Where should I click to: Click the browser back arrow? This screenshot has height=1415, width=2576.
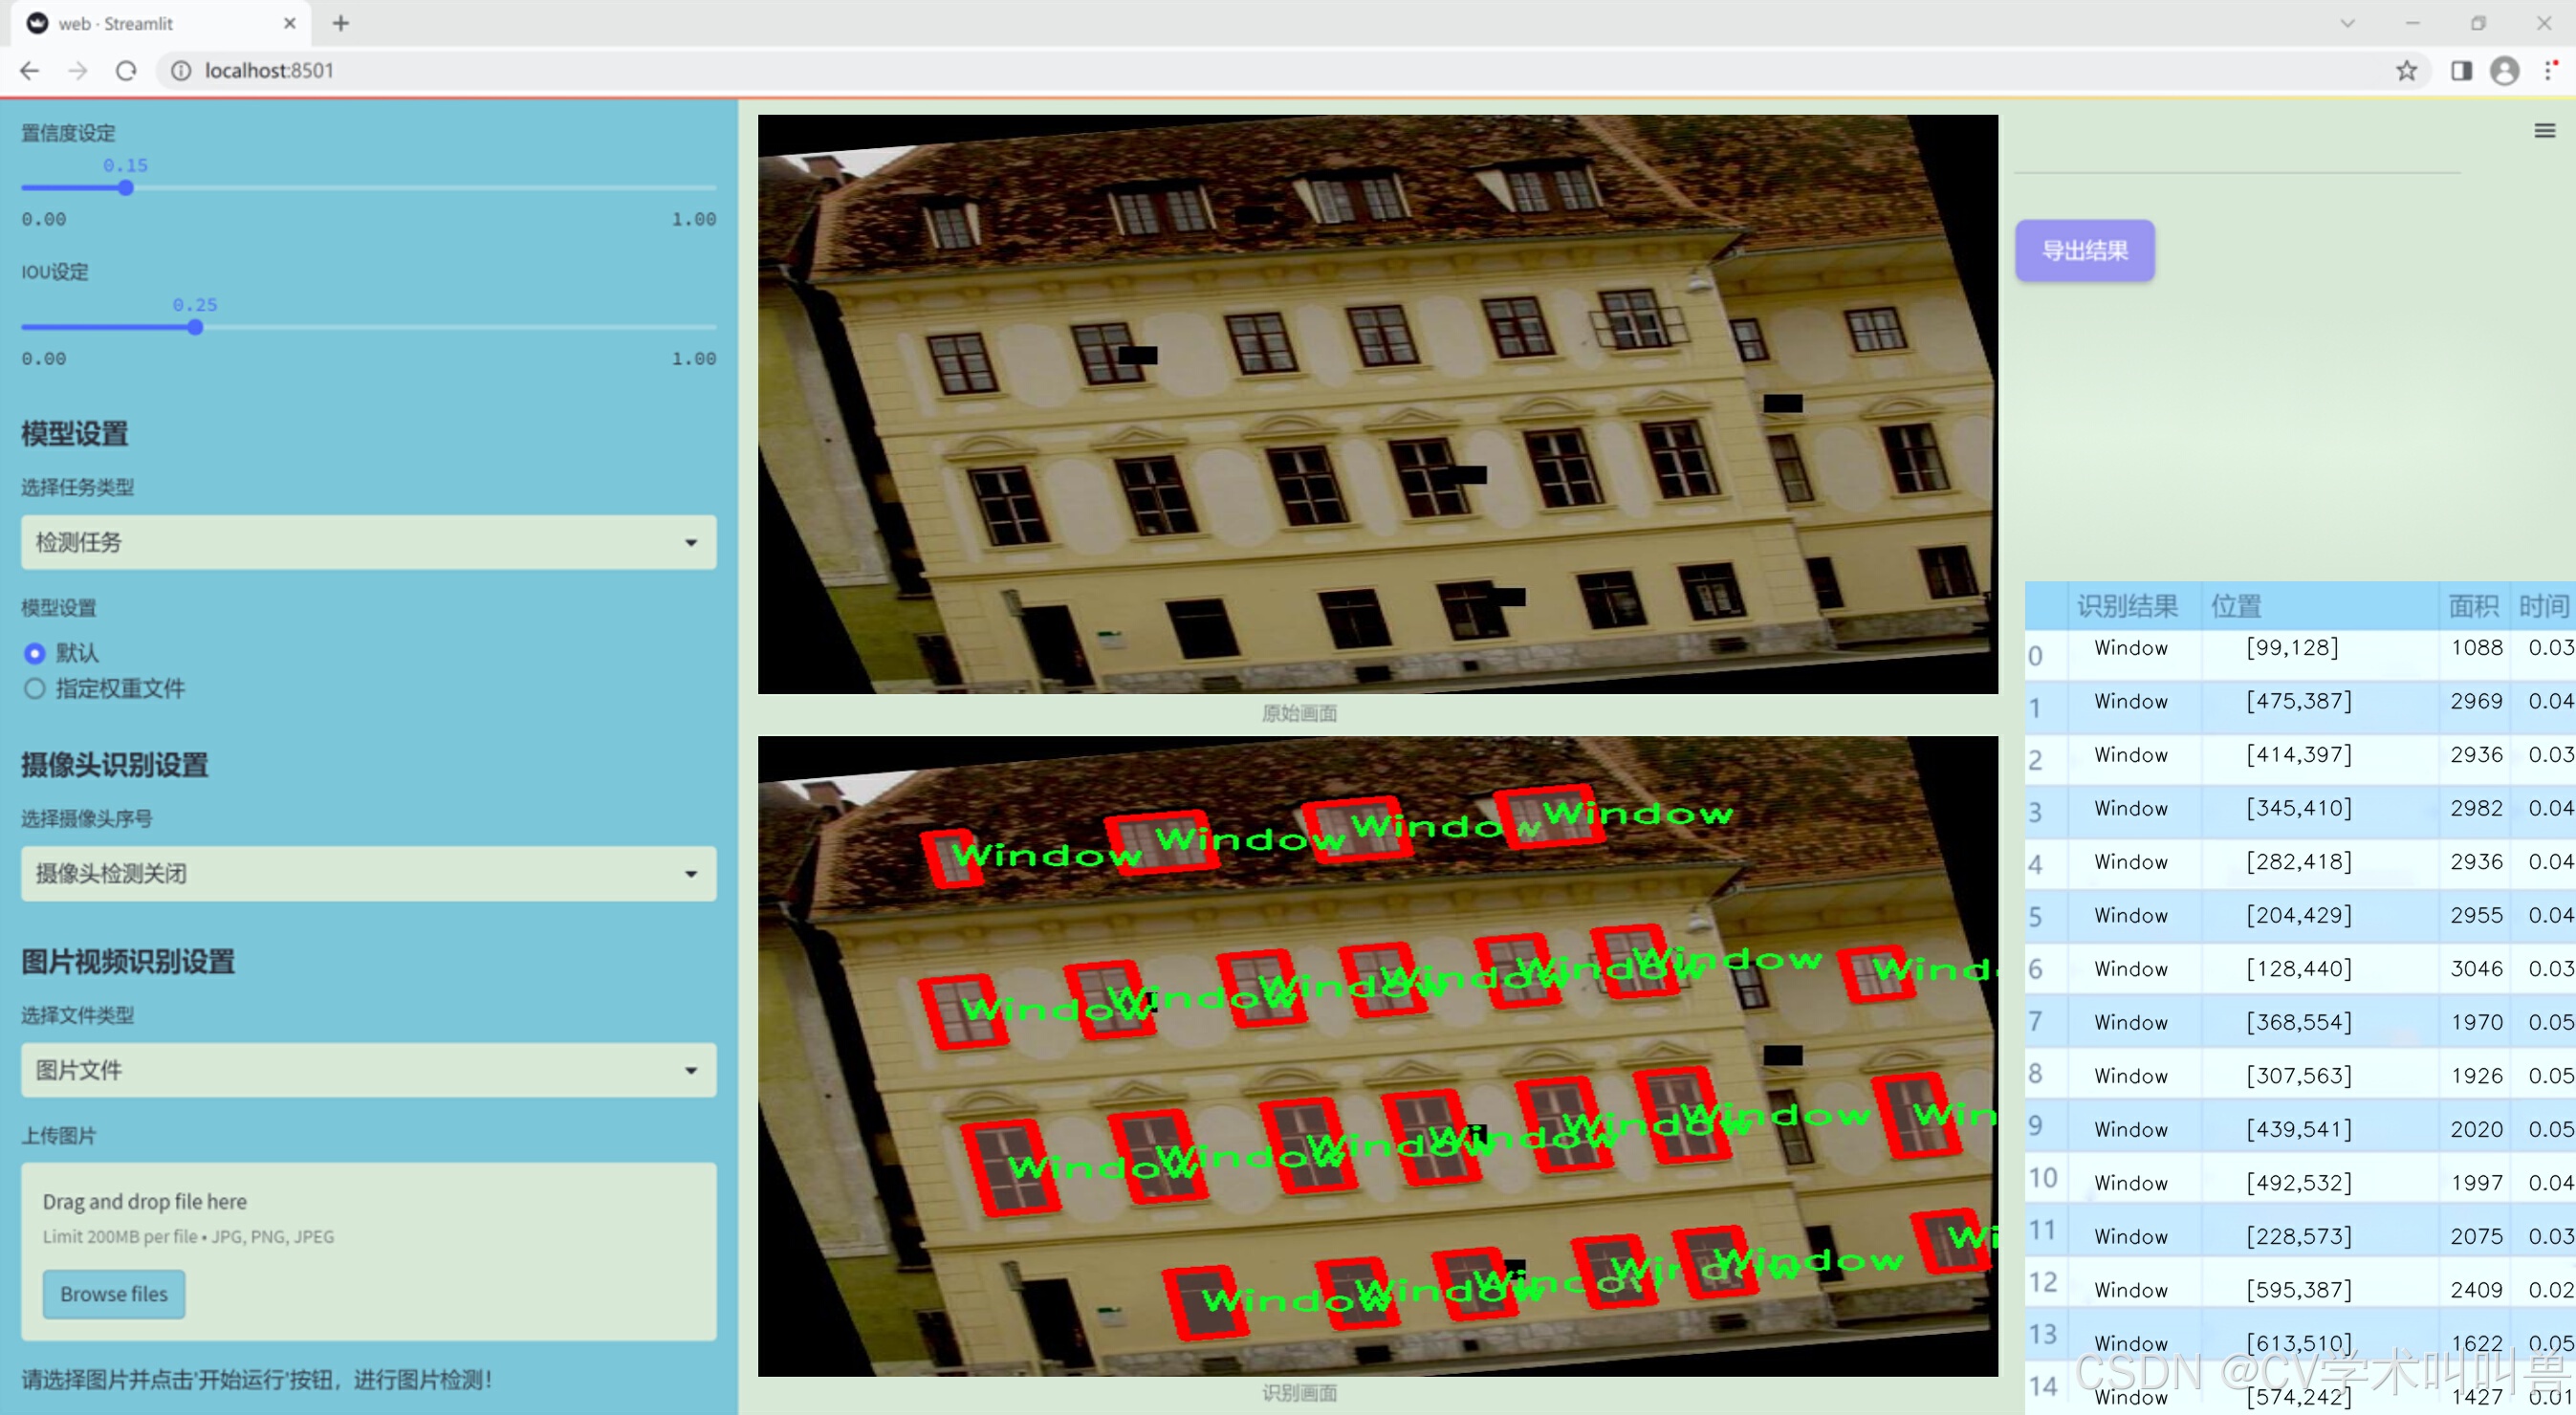[30, 71]
